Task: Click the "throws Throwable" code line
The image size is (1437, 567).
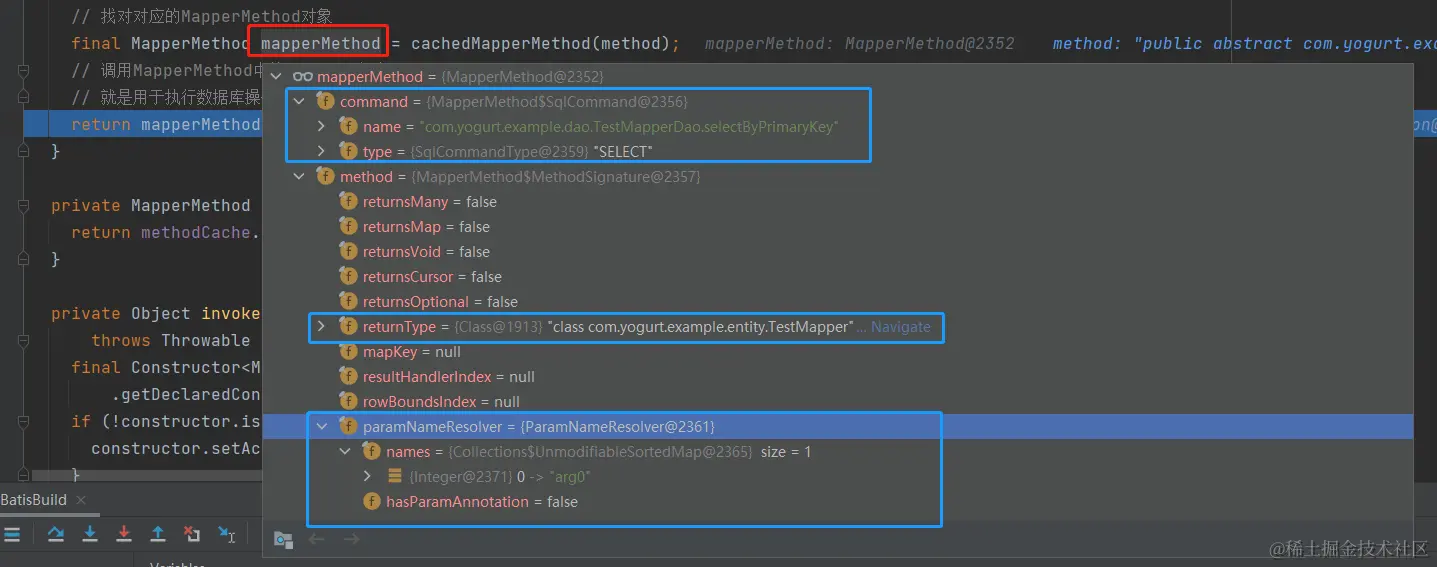Action: (171, 340)
